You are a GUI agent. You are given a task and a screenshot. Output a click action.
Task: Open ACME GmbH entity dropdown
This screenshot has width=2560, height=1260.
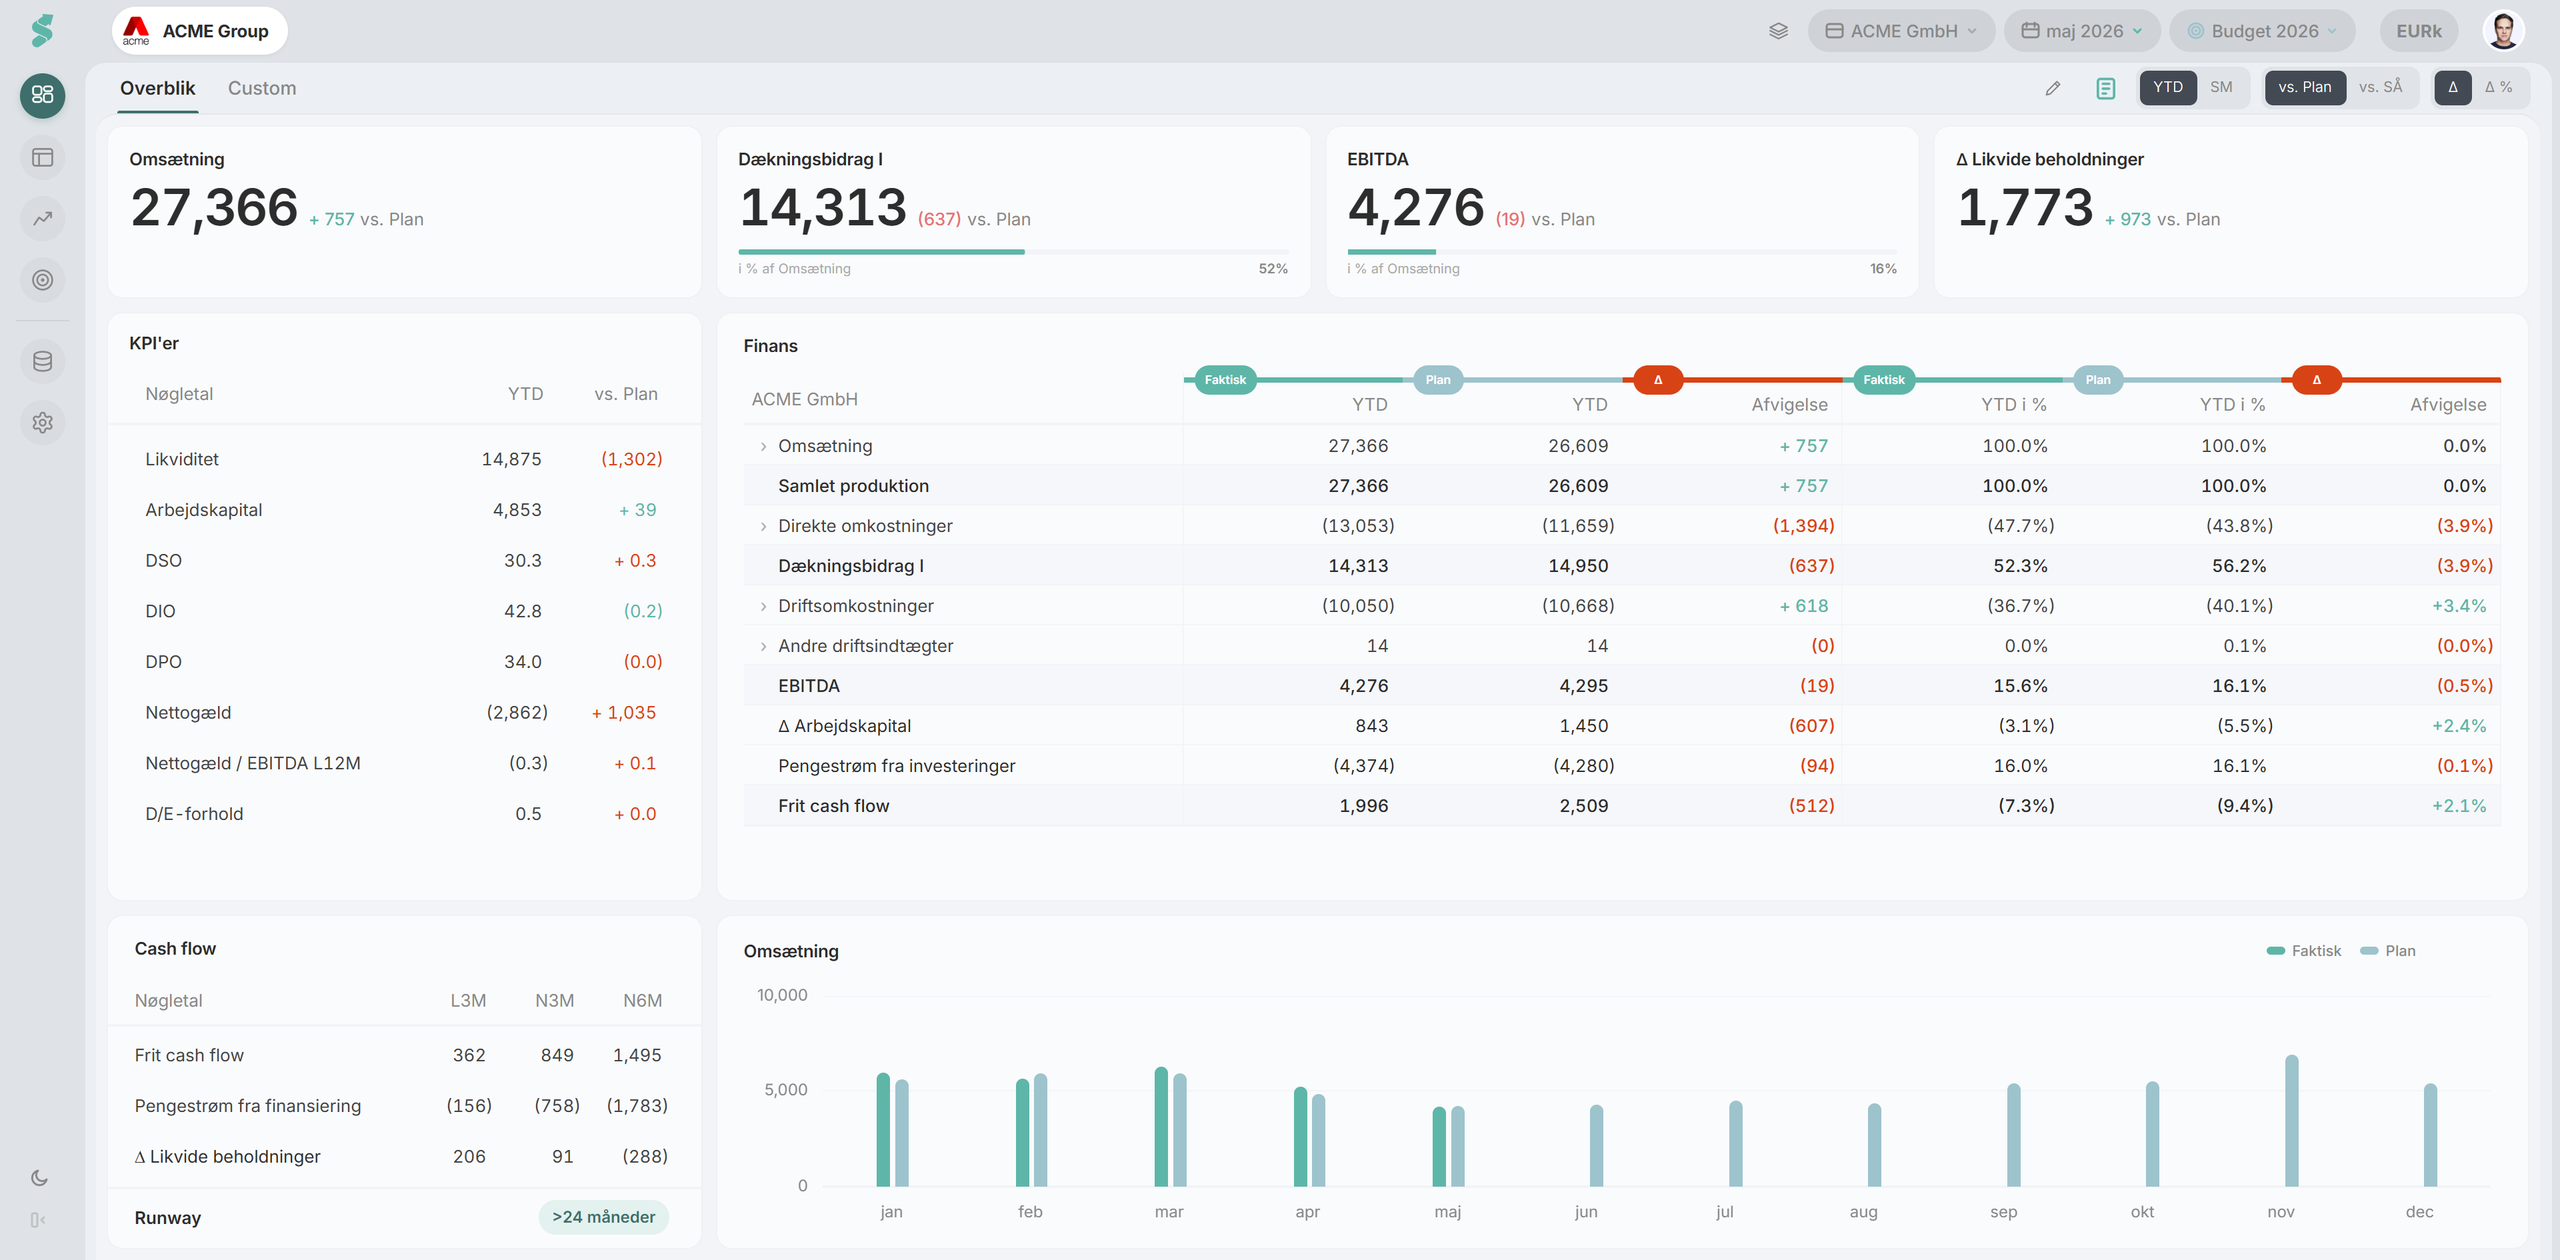coord(1901,31)
